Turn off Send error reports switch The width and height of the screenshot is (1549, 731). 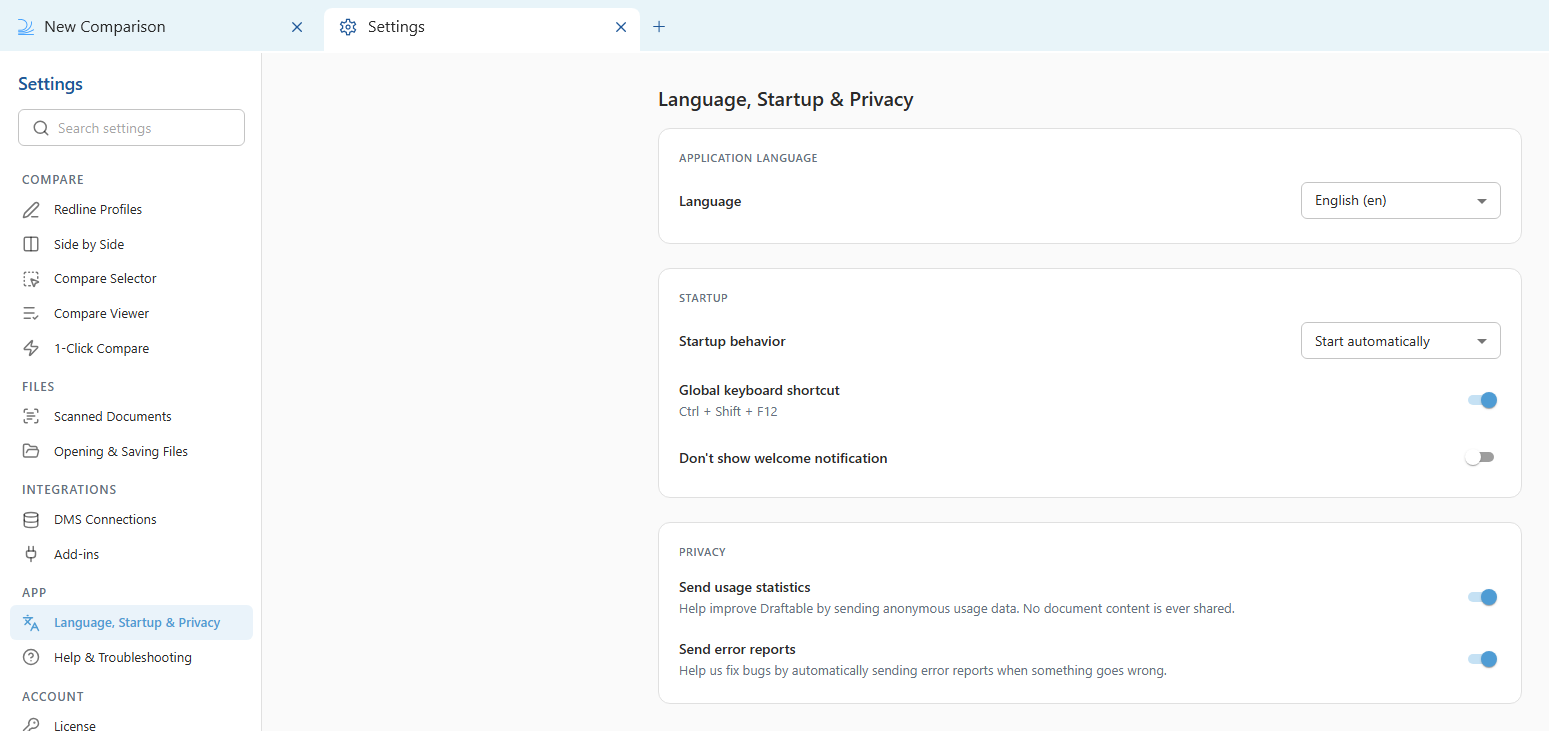(1482, 659)
